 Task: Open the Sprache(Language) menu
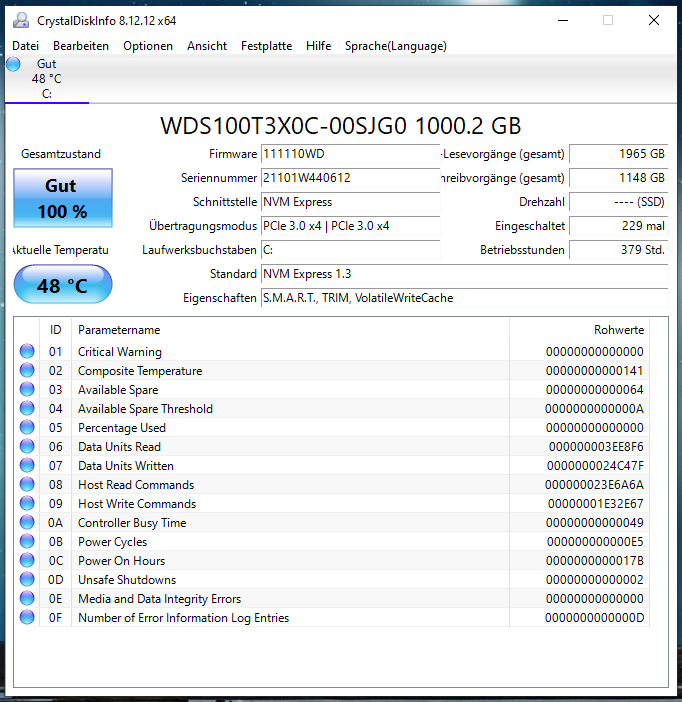click(396, 46)
